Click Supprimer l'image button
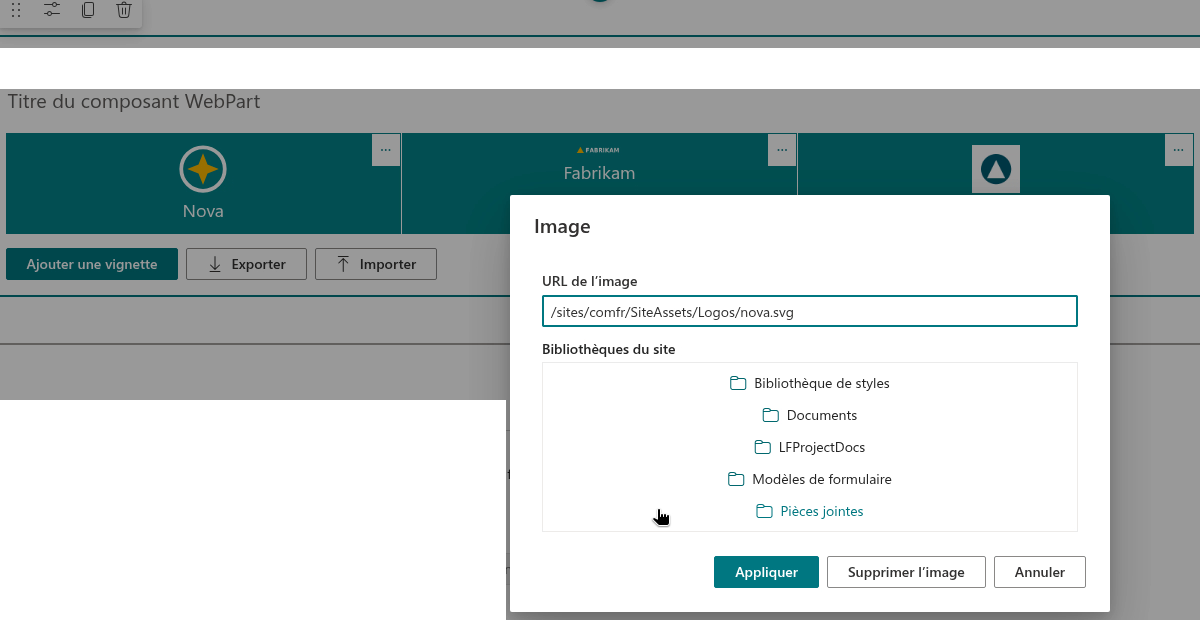1200x620 pixels. click(906, 572)
